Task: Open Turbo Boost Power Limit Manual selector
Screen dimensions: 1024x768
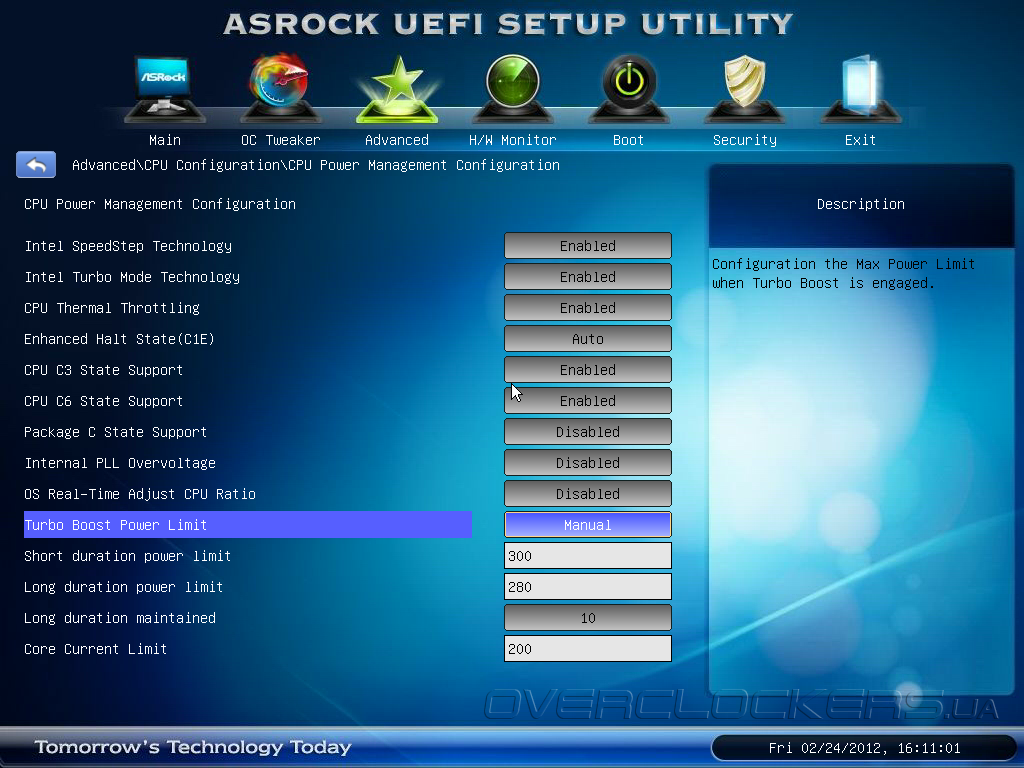Action: (588, 525)
